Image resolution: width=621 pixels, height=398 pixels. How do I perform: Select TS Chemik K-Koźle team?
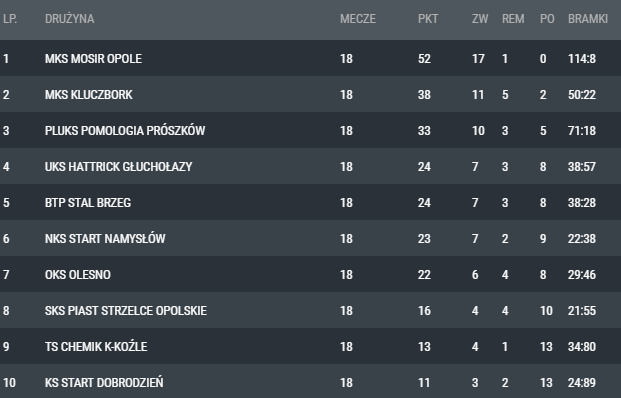click(96, 347)
